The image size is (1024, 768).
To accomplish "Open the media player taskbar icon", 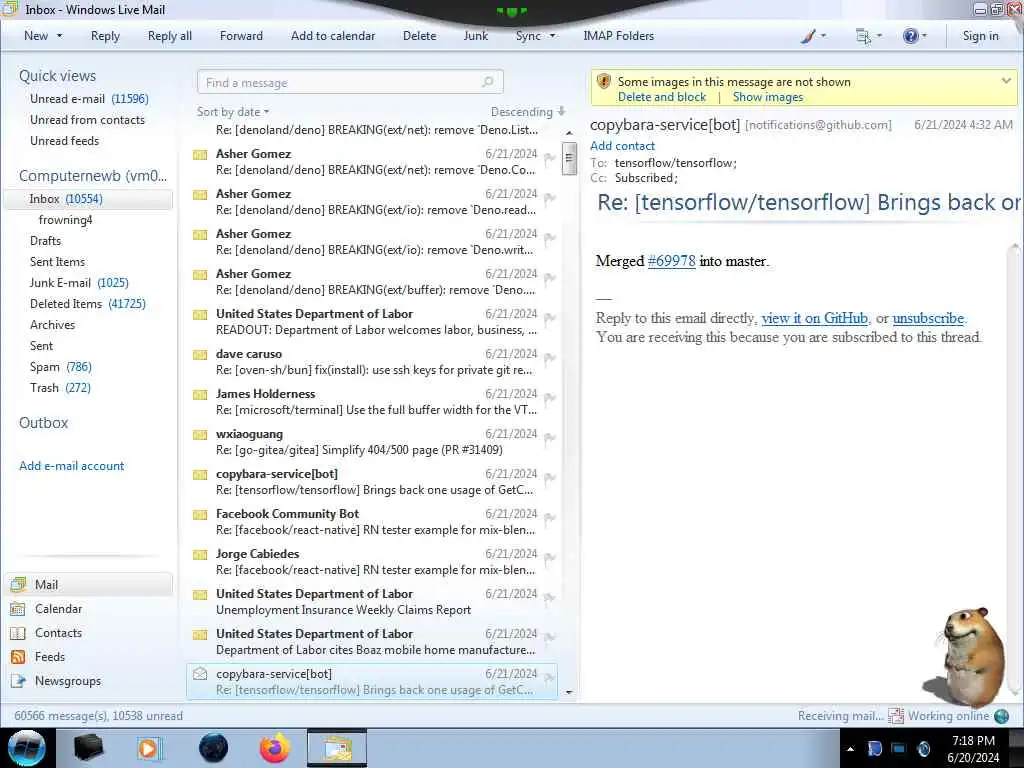I will pos(148,748).
